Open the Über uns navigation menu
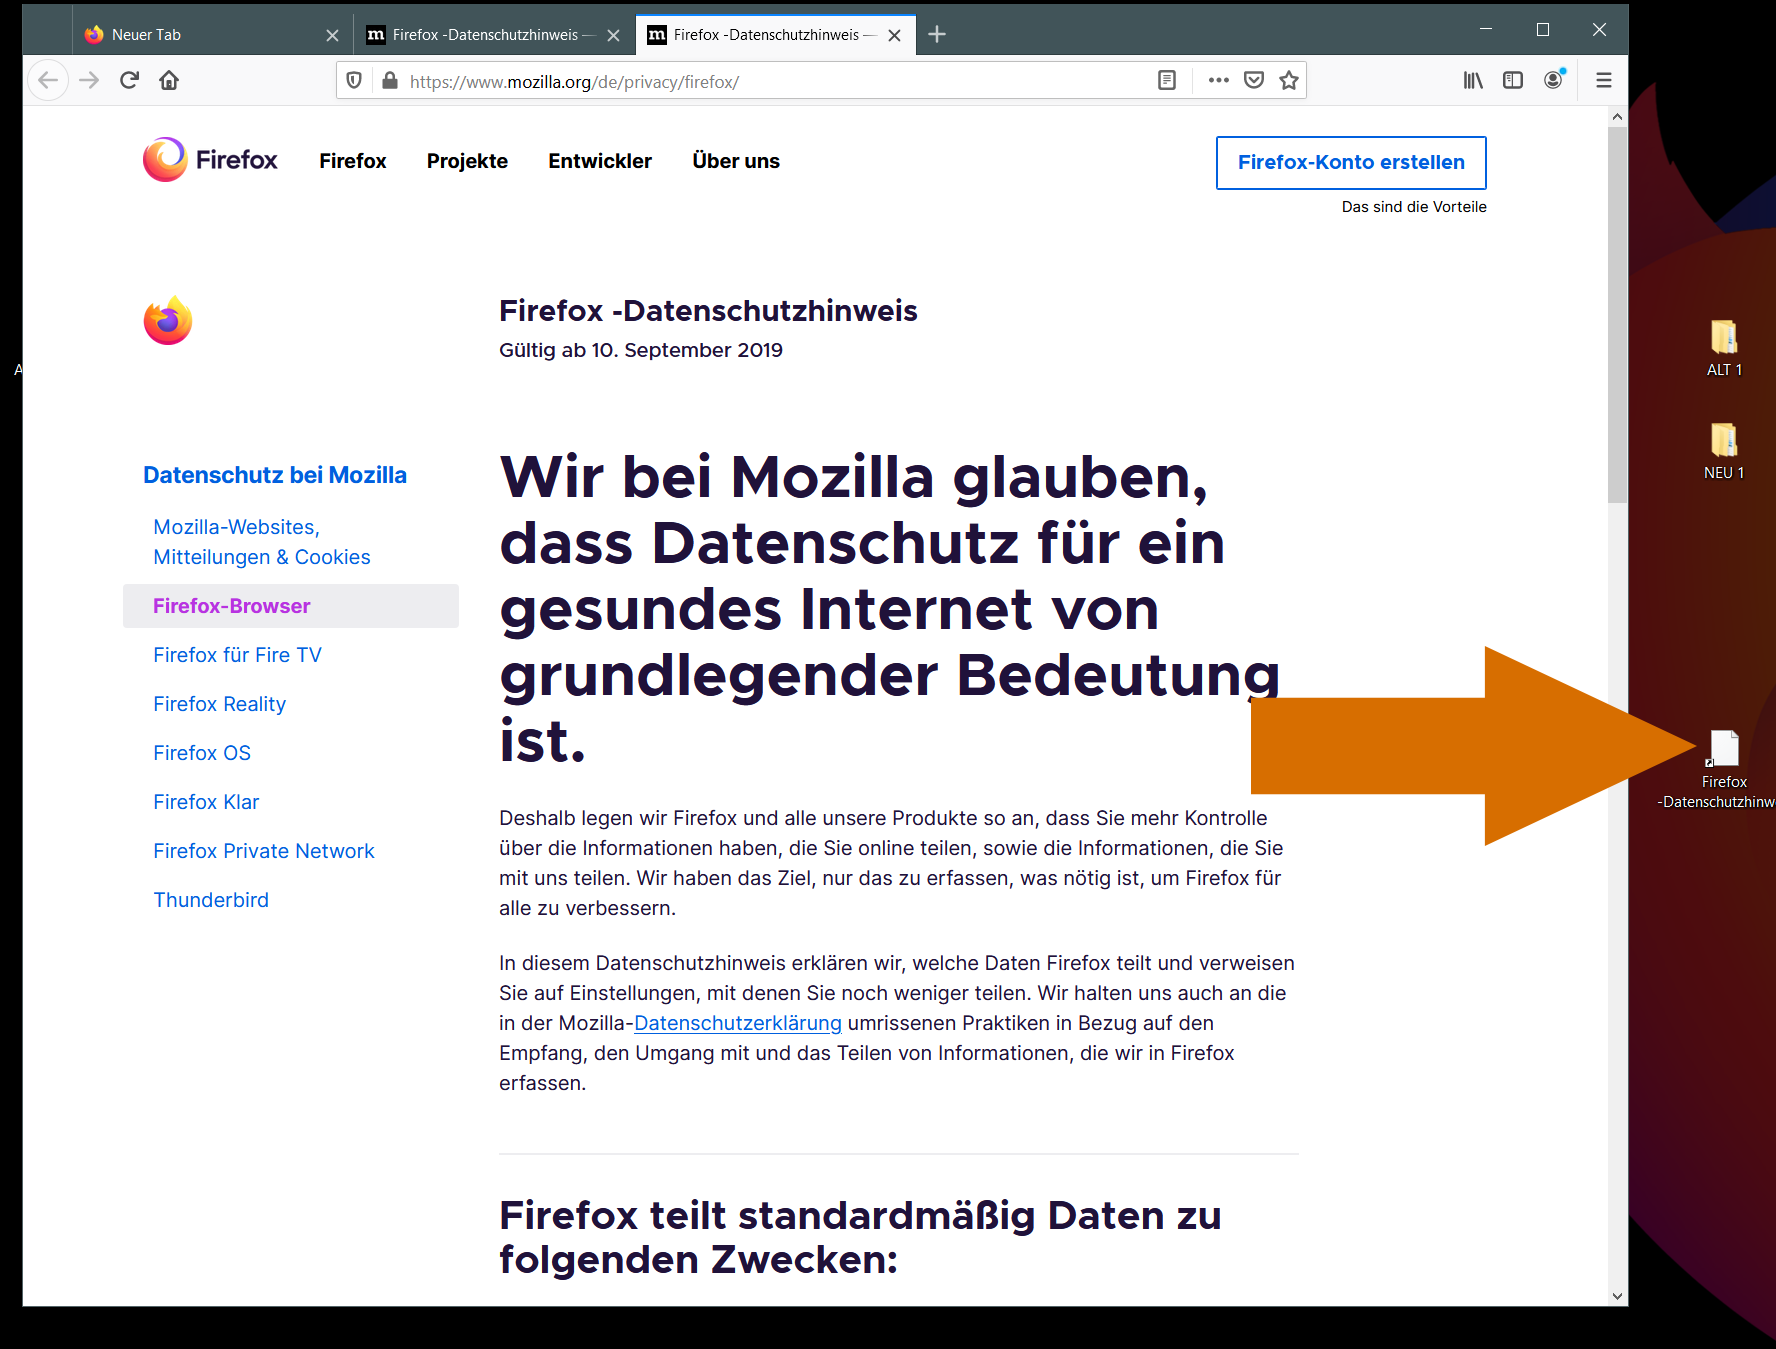Image resolution: width=1776 pixels, height=1349 pixels. pos(736,161)
